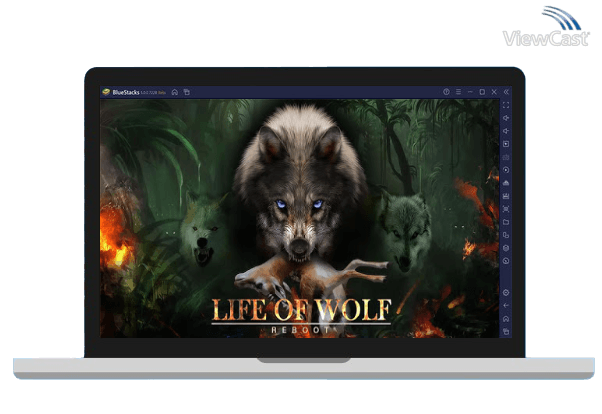The image size is (602, 414).
Task: Maximize the BlueStacks window
Action: coord(482,92)
